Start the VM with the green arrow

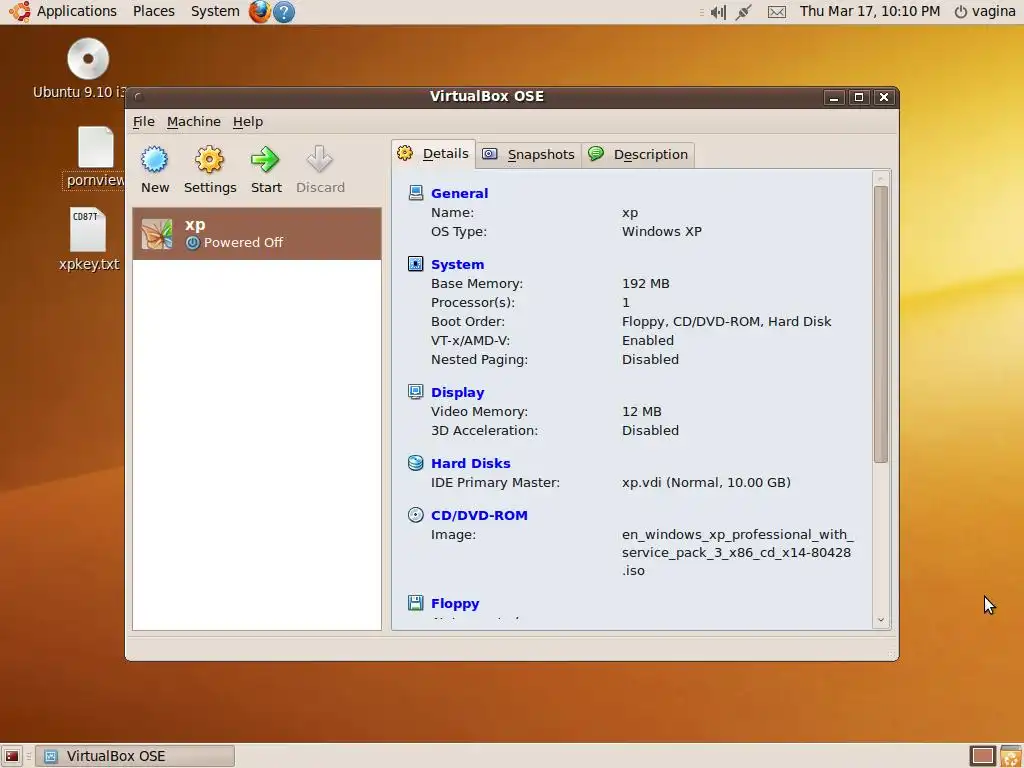pyautogui.click(x=265, y=159)
